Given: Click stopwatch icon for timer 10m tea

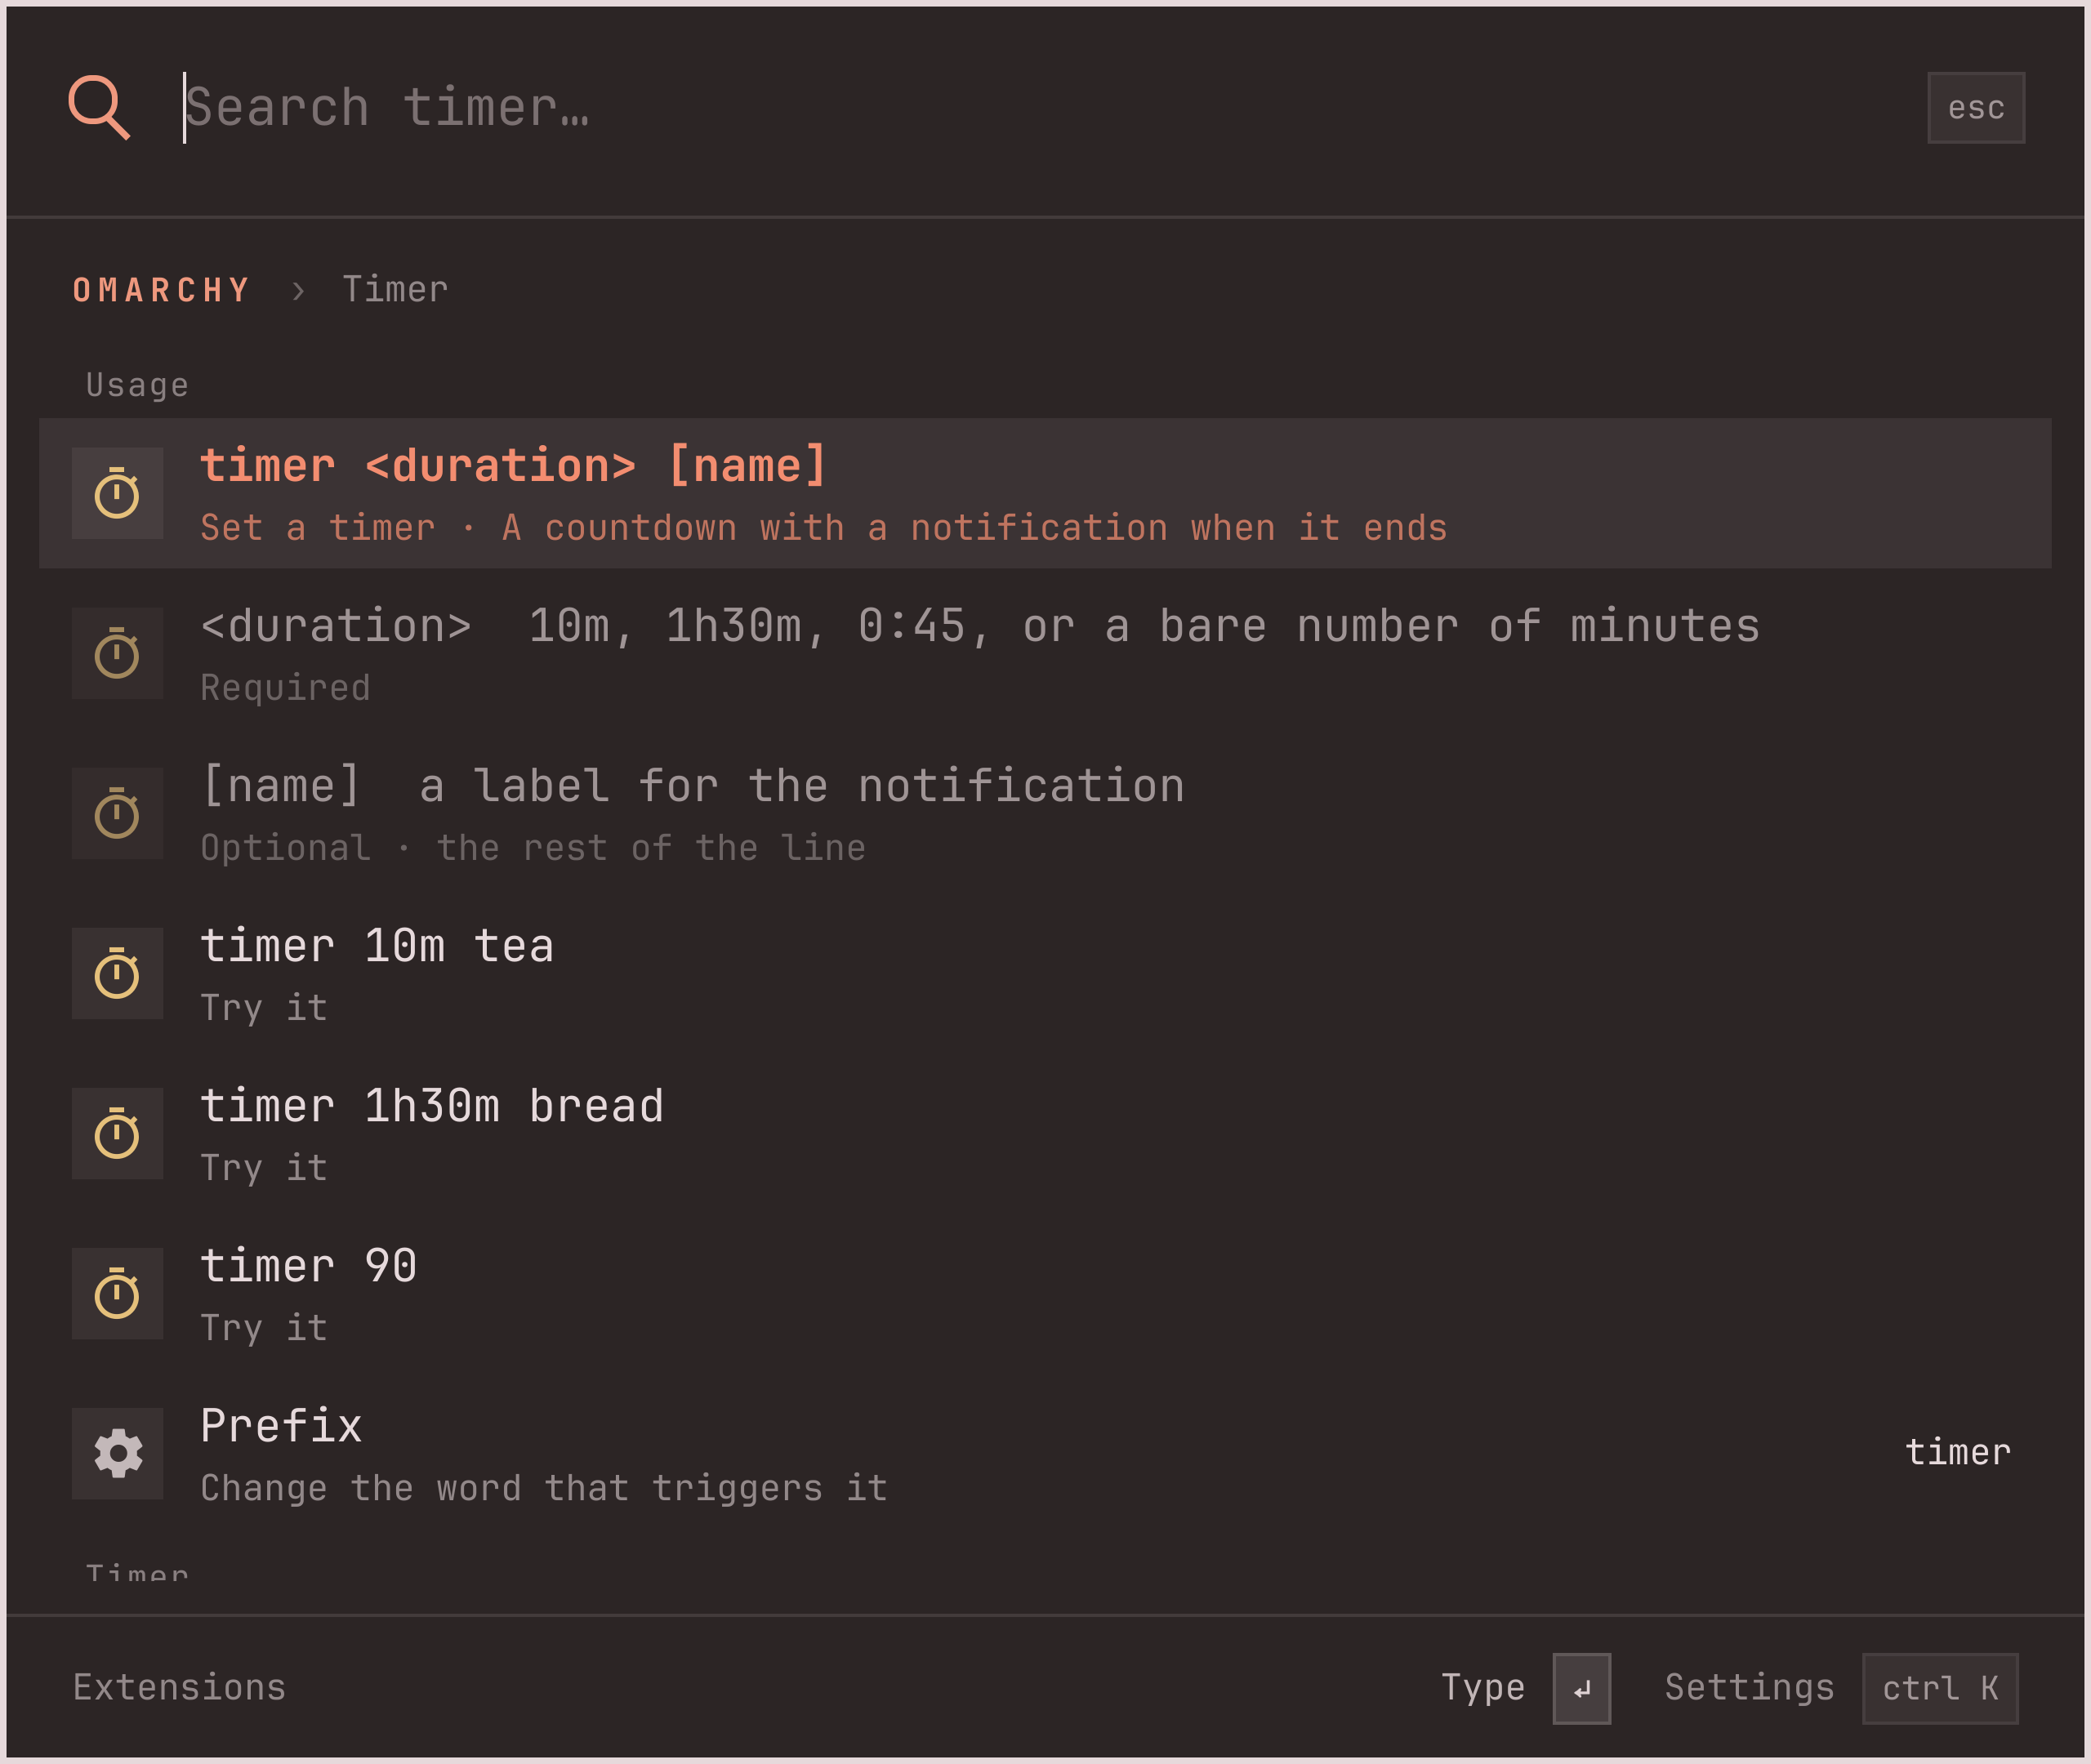Looking at the screenshot, I should click(x=117, y=973).
